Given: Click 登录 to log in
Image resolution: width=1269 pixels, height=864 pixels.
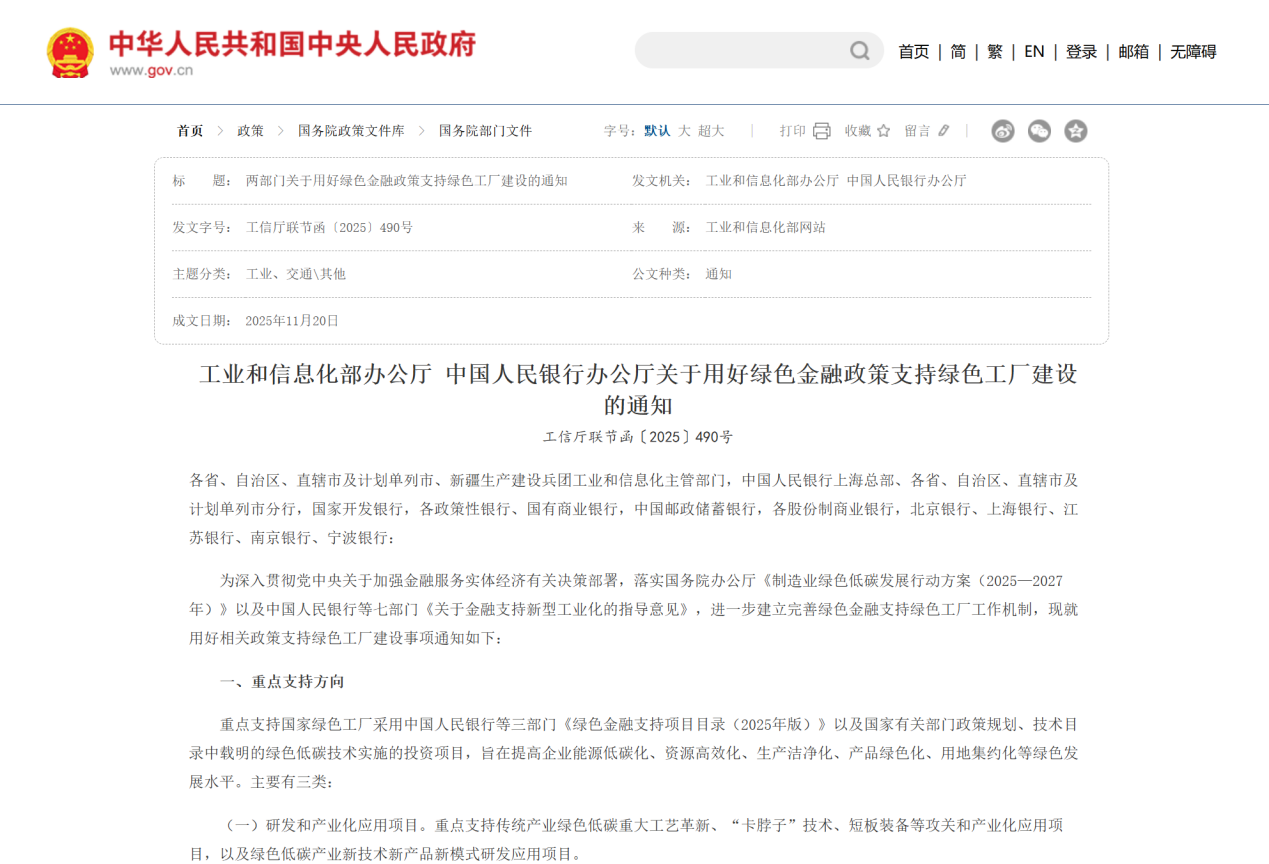Looking at the screenshot, I should 1081,52.
